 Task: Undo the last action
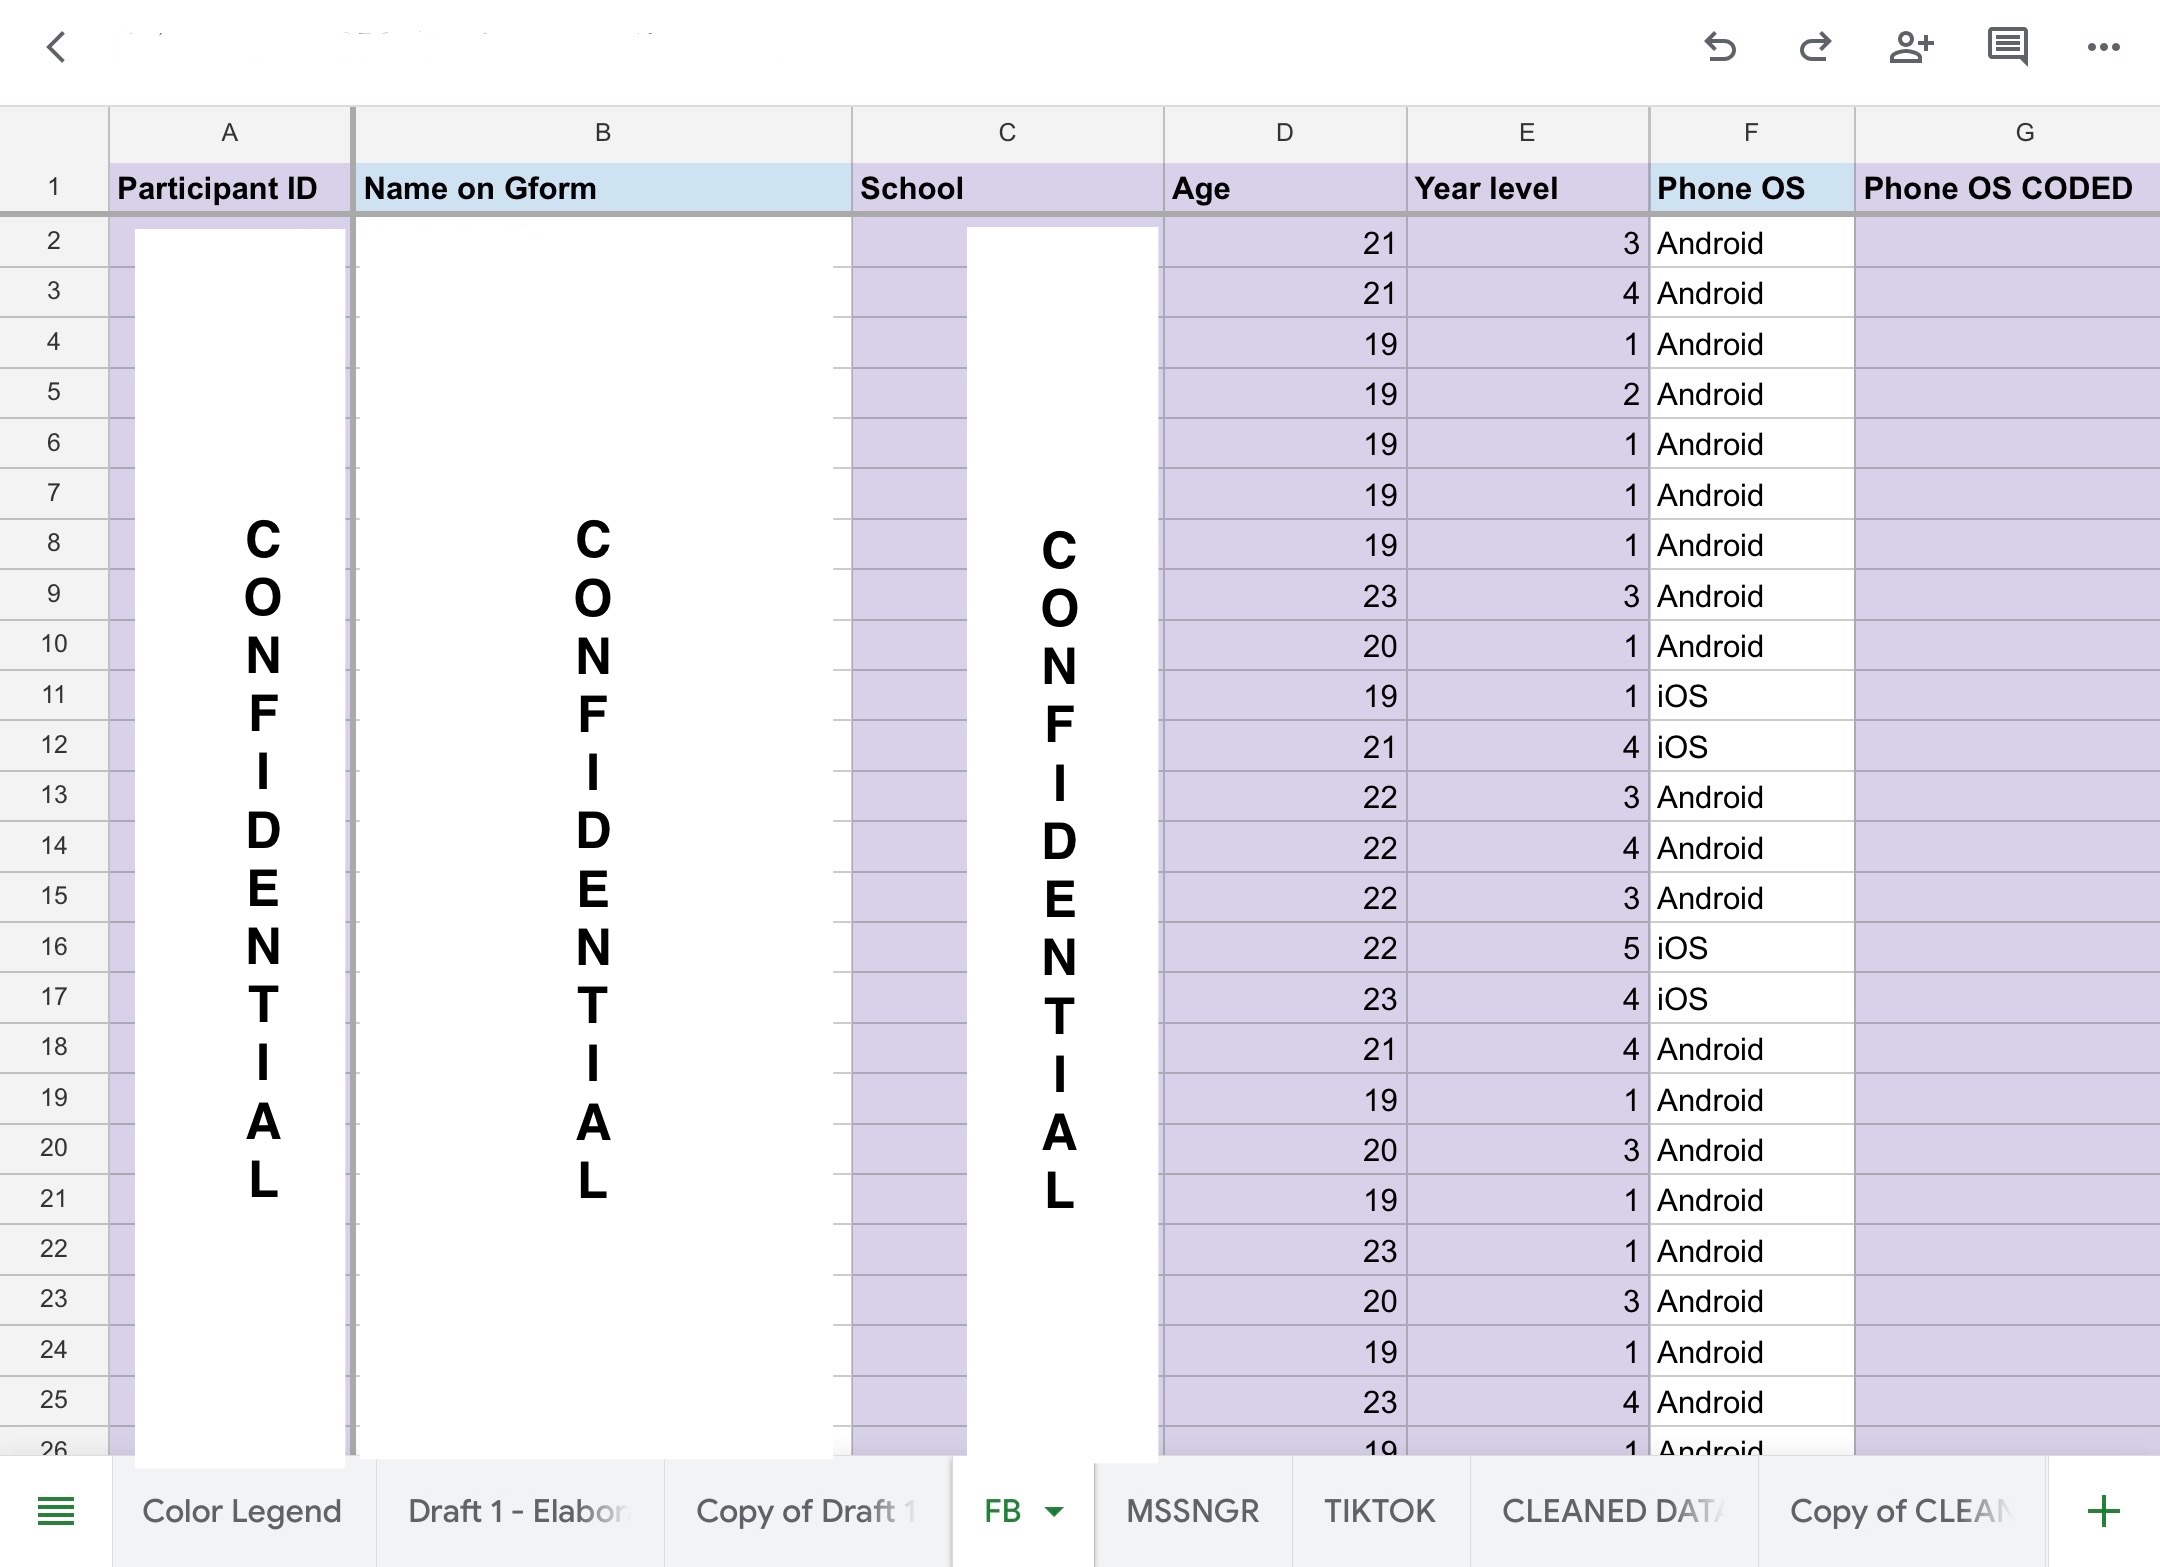click(1720, 47)
